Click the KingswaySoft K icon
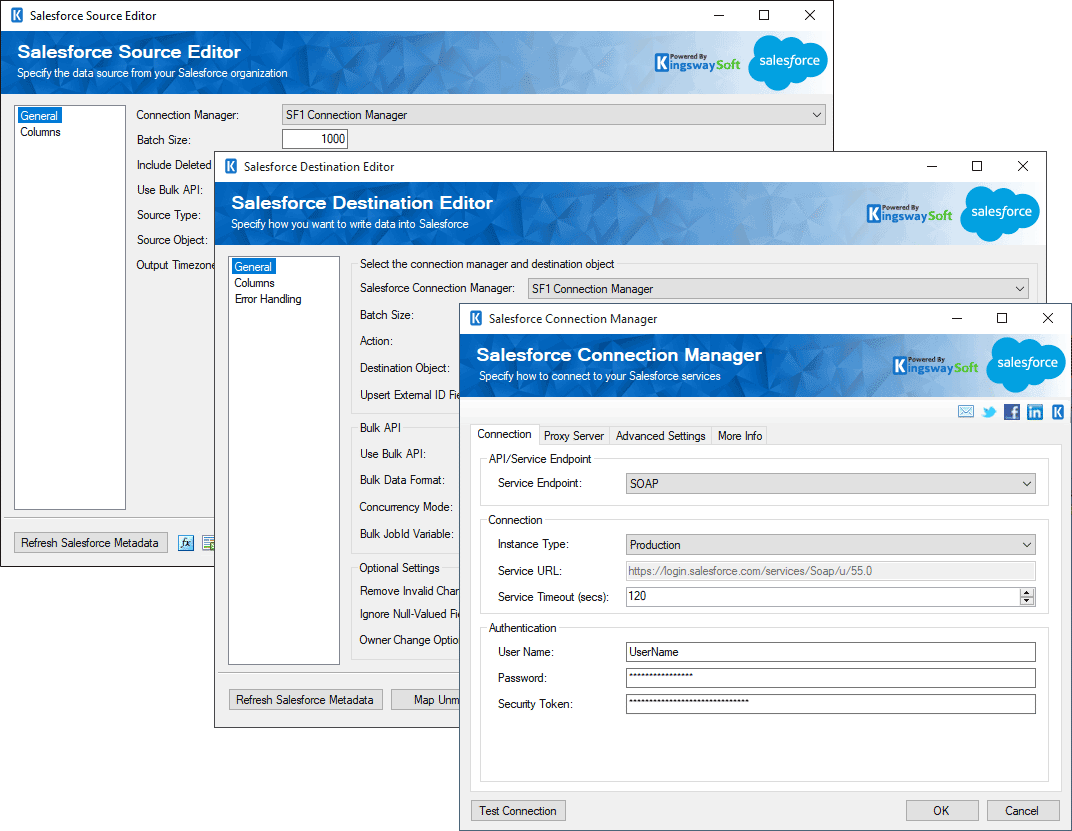The height and width of the screenshot is (831, 1072). tap(1057, 411)
